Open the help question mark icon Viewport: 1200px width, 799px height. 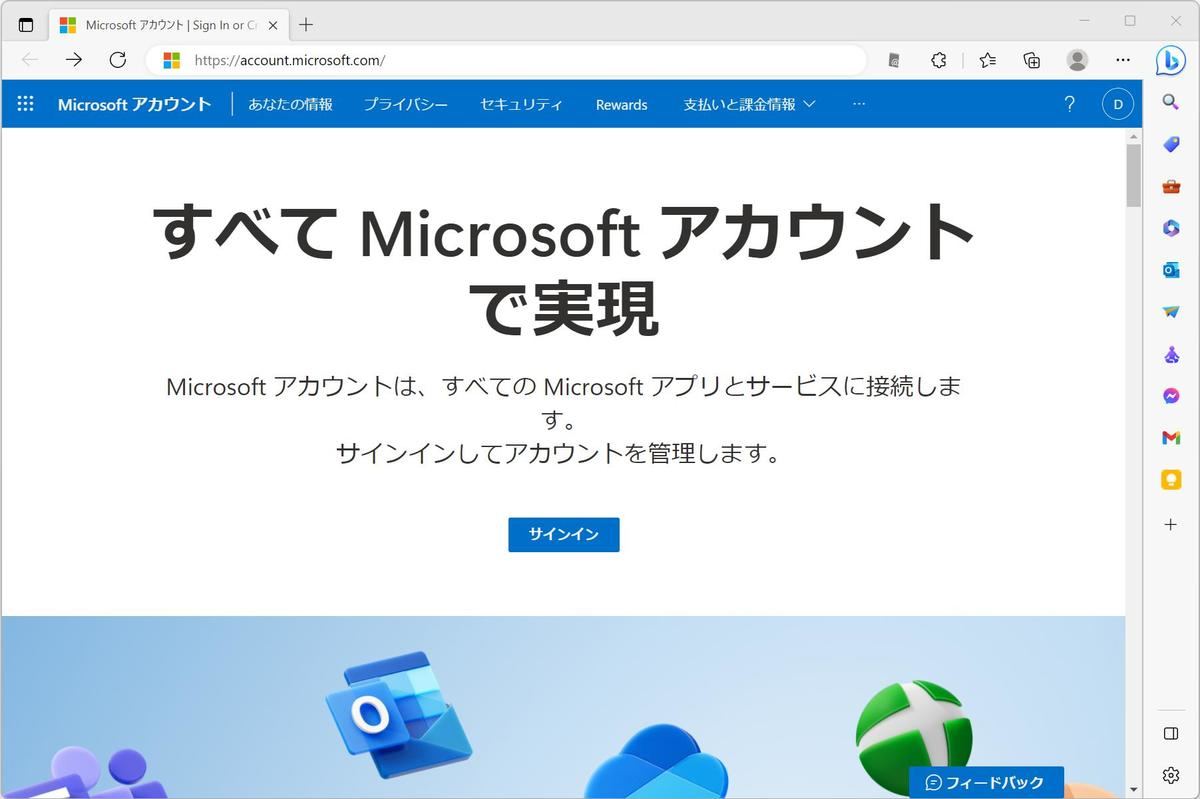click(x=1069, y=104)
